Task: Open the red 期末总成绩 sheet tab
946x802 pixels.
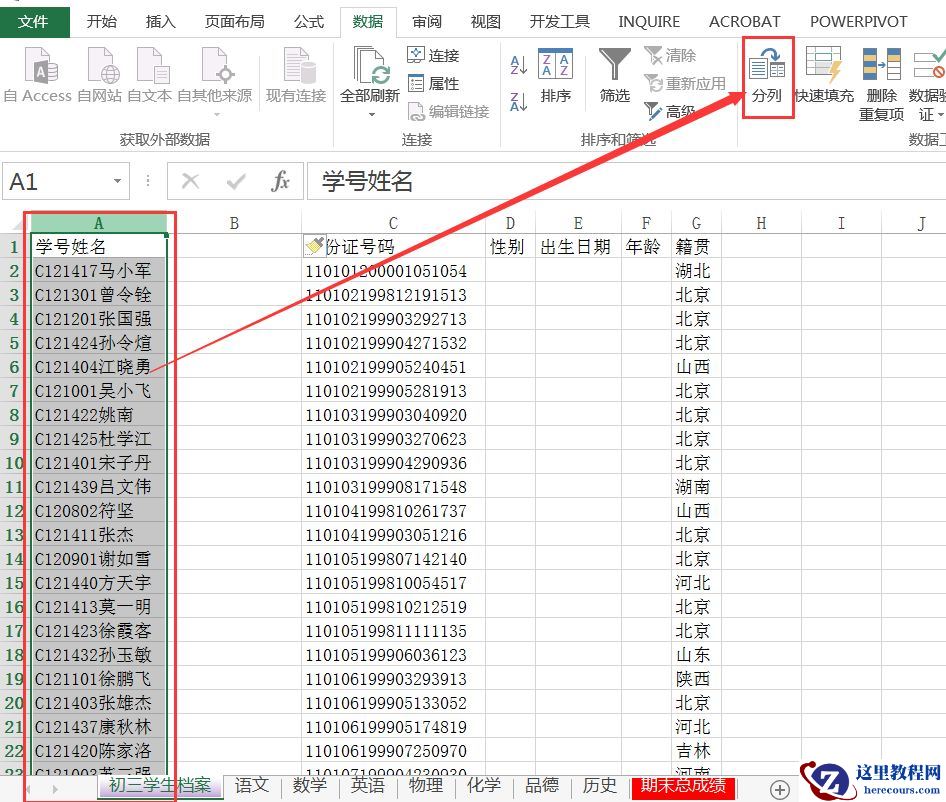Action: point(683,787)
